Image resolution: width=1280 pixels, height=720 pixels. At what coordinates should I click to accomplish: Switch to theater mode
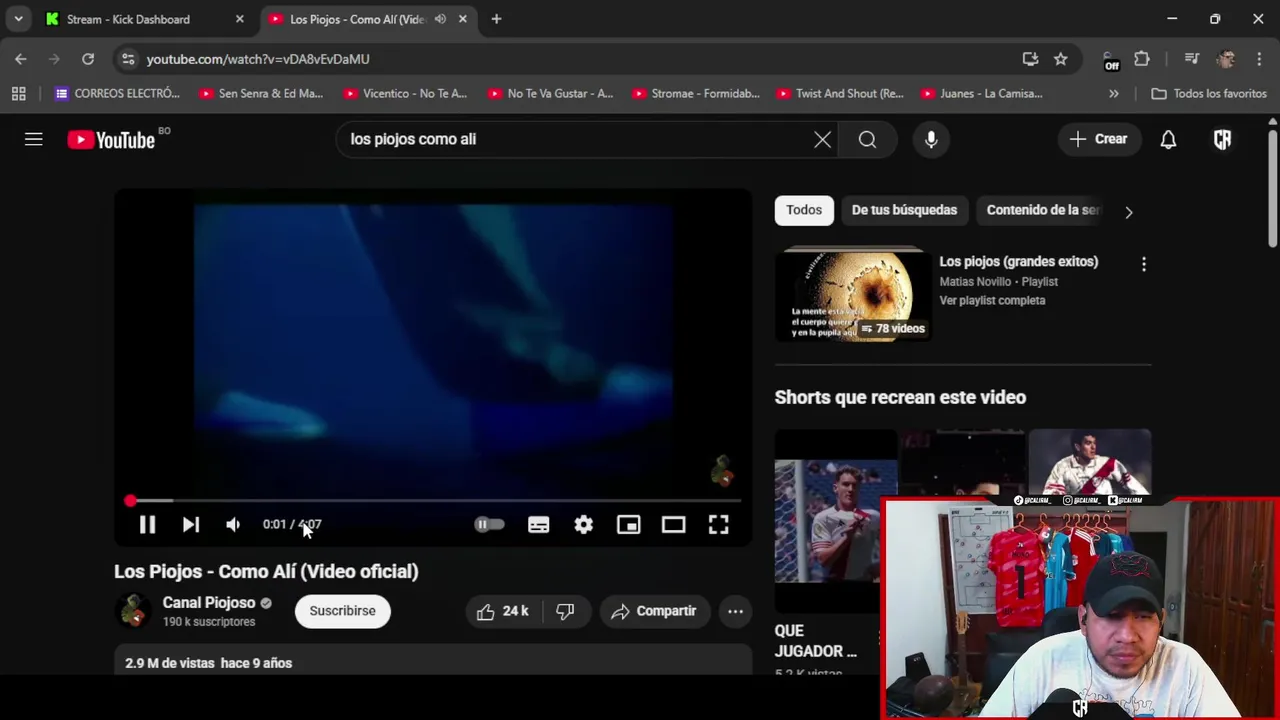673,524
